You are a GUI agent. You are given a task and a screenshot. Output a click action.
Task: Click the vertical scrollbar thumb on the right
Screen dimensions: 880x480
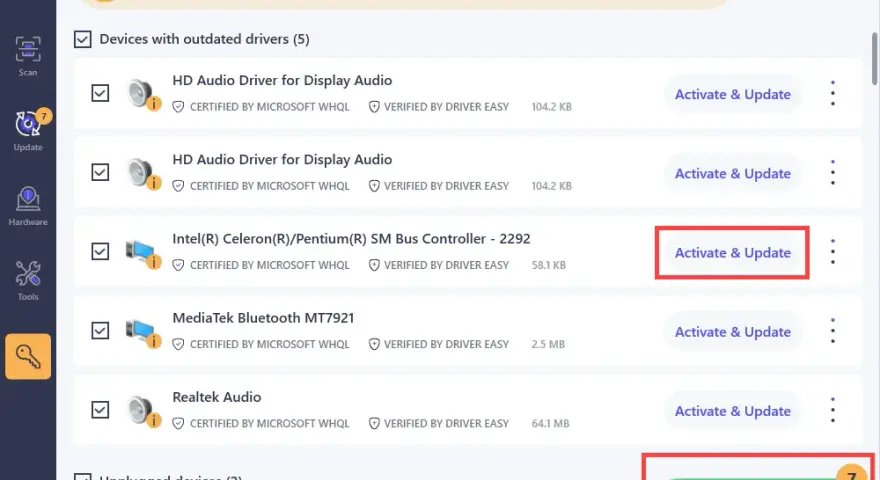coord(874,58)
